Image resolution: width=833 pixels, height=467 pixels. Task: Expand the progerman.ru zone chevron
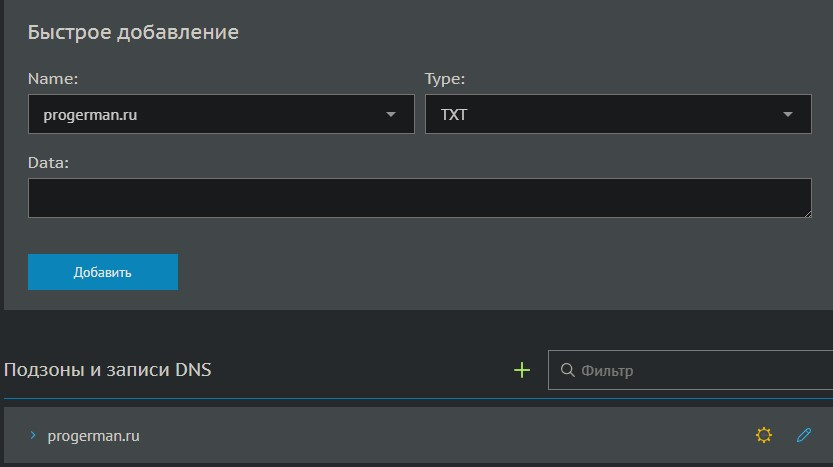(33, 435)
